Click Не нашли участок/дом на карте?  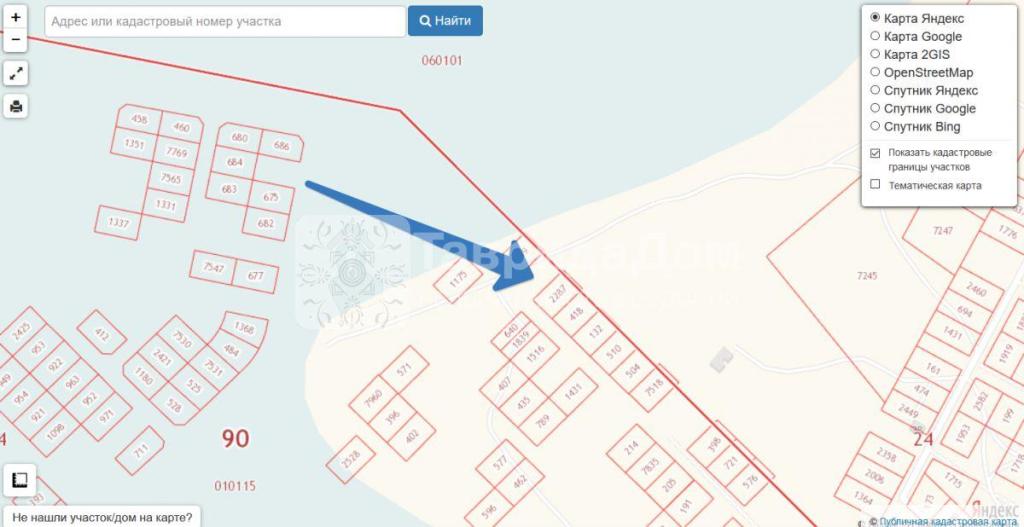point(102,518)
